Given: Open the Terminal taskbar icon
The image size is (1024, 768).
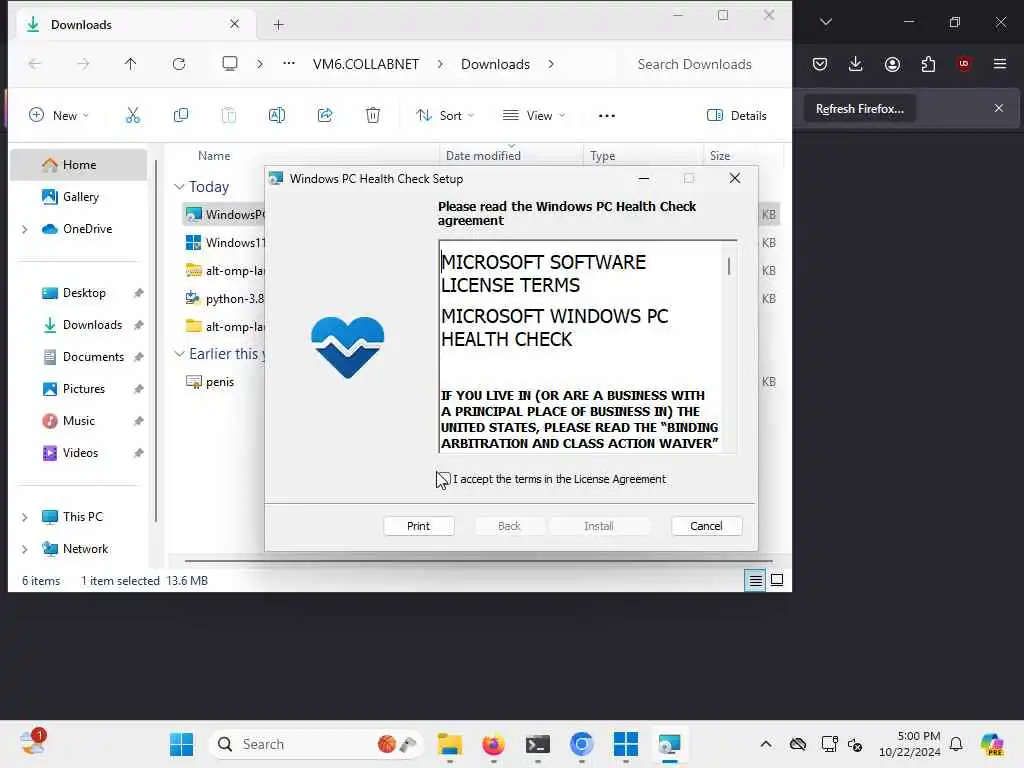Looking at the screenshot, I should [x=537, y=744].
